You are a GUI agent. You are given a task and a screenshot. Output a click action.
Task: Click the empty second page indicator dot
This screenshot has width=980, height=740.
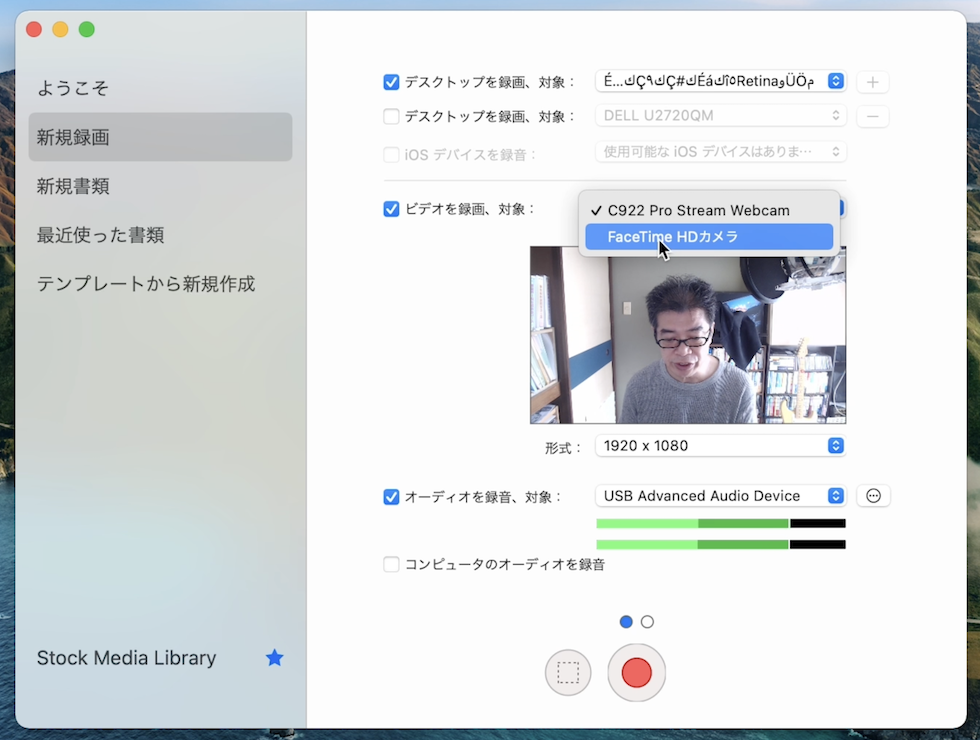647,621
